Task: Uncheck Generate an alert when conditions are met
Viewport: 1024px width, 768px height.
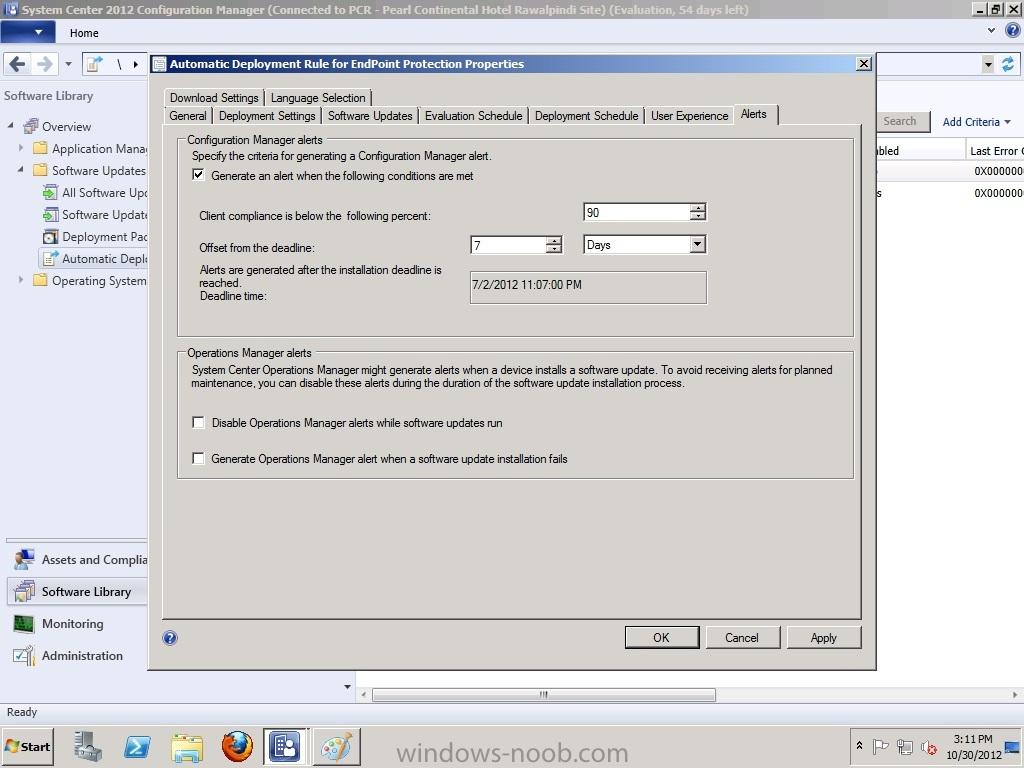Action: (x=198, y=175)
